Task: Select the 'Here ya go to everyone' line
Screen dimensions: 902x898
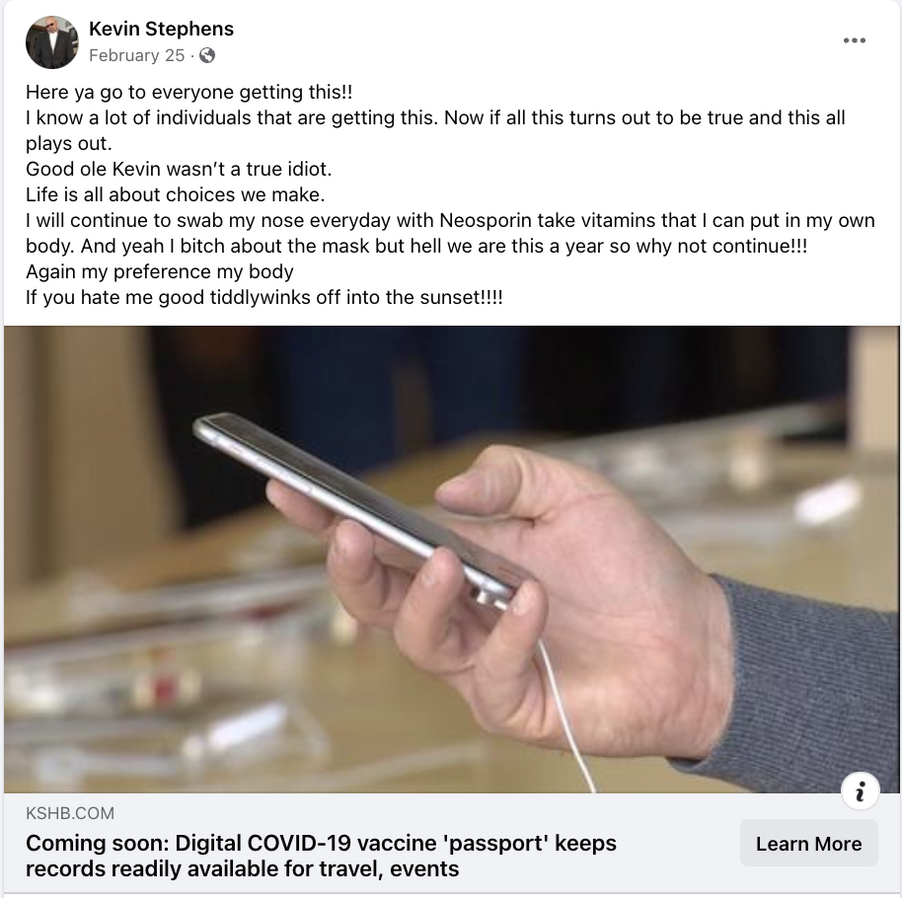Action: coord(189,92)
